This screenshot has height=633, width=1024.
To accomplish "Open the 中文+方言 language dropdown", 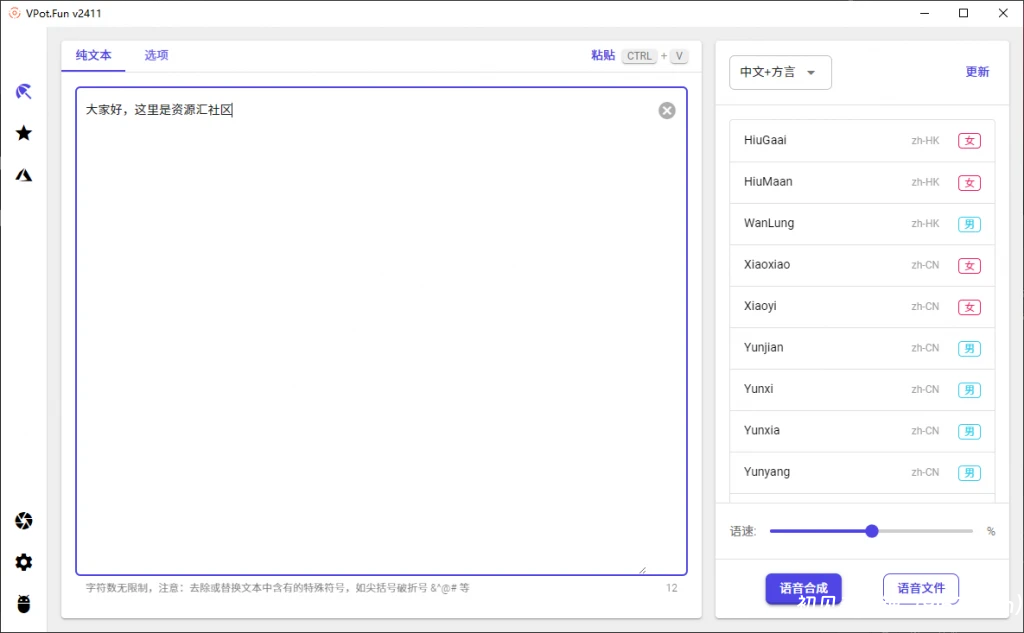I will pyautogui.click(x=780, y=72).
